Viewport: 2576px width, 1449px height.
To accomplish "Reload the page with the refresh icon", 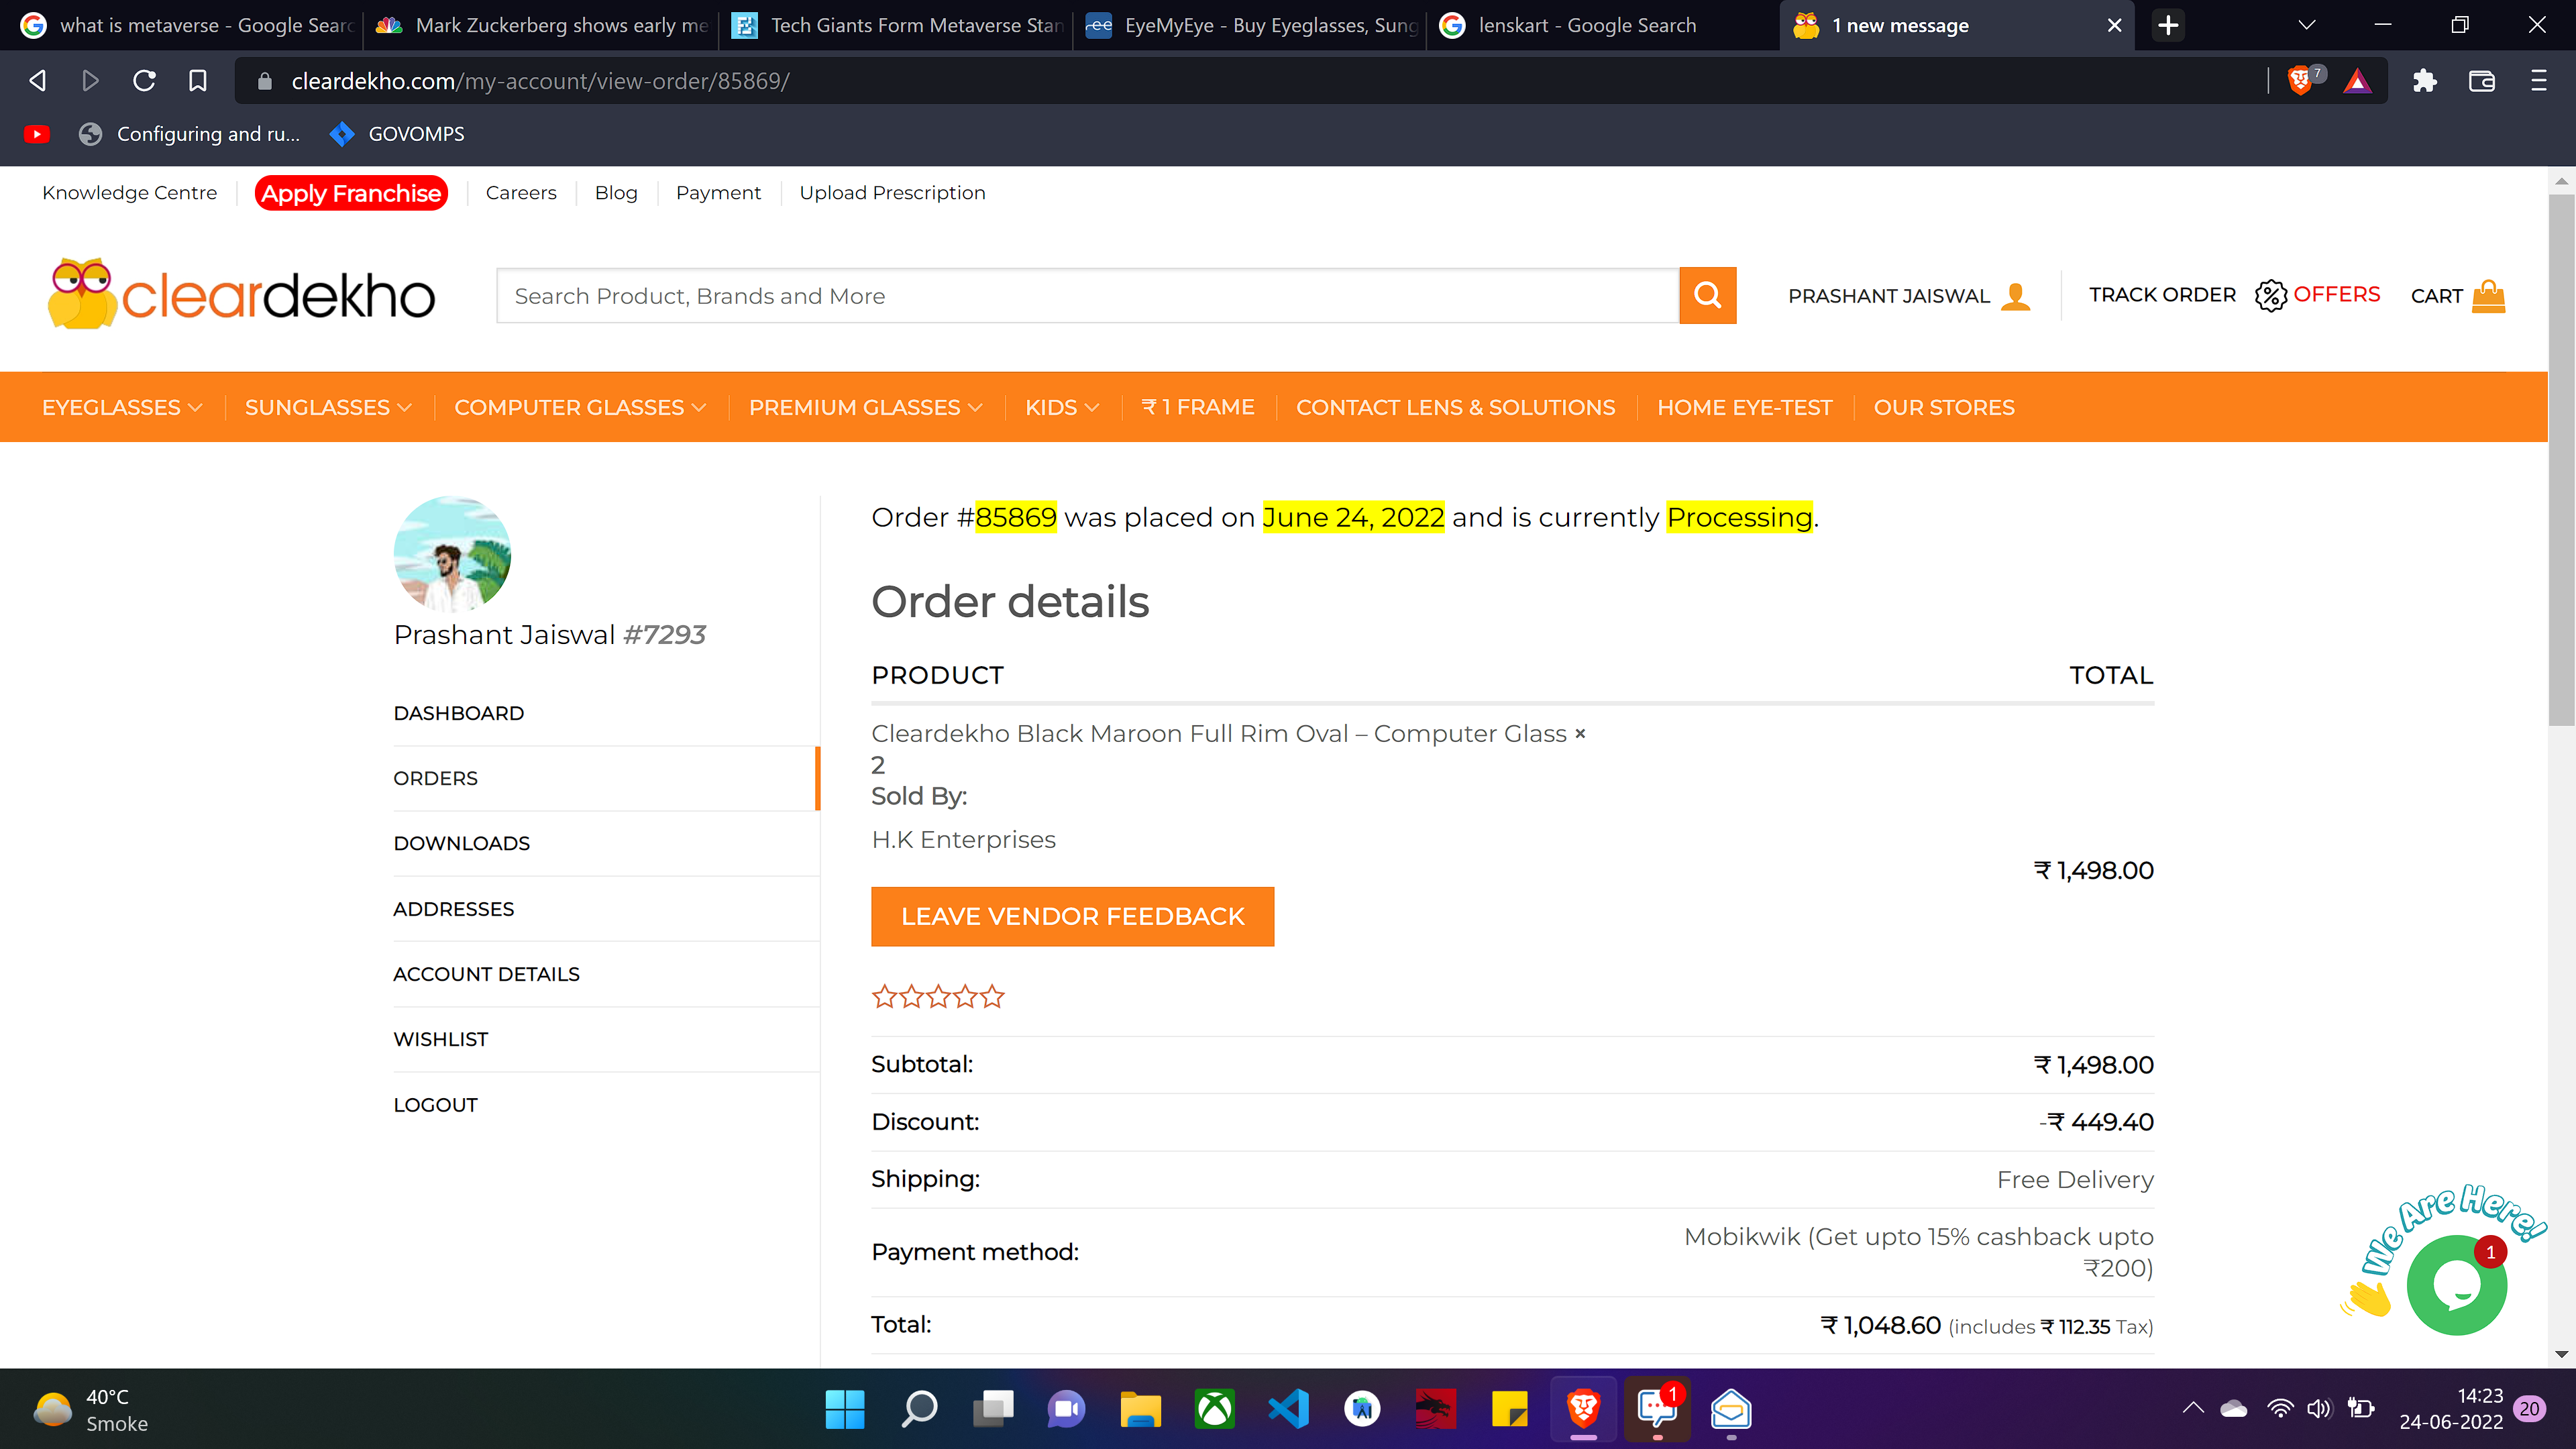I will point(144,81).
